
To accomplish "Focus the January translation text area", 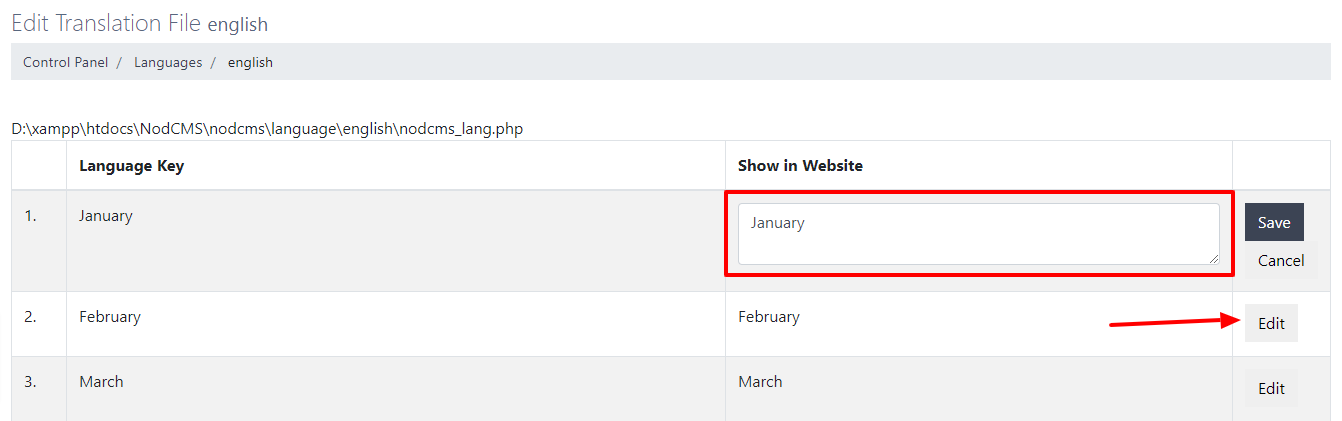I will coord(978,234).
